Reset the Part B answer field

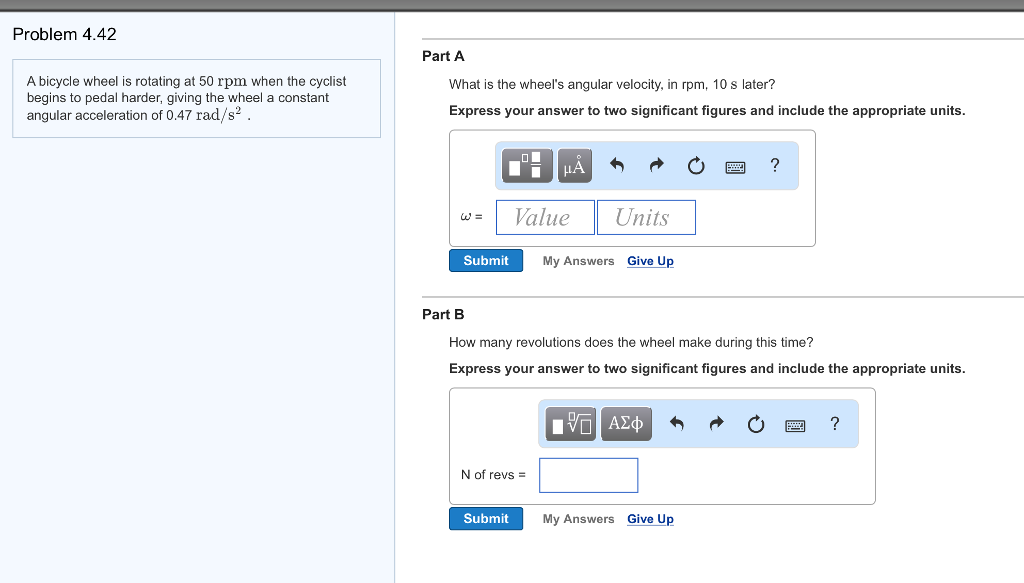coord(756,424)
